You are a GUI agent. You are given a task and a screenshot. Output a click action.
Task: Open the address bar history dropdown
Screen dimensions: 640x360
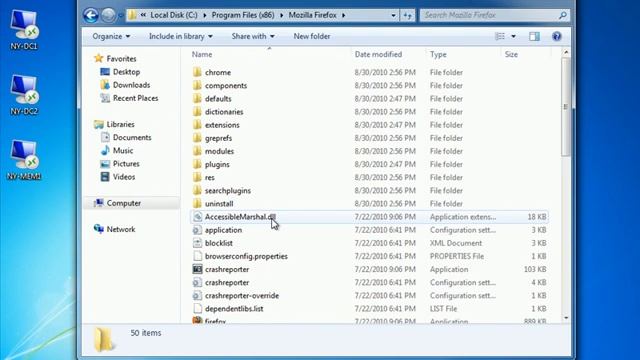(393, 16)
